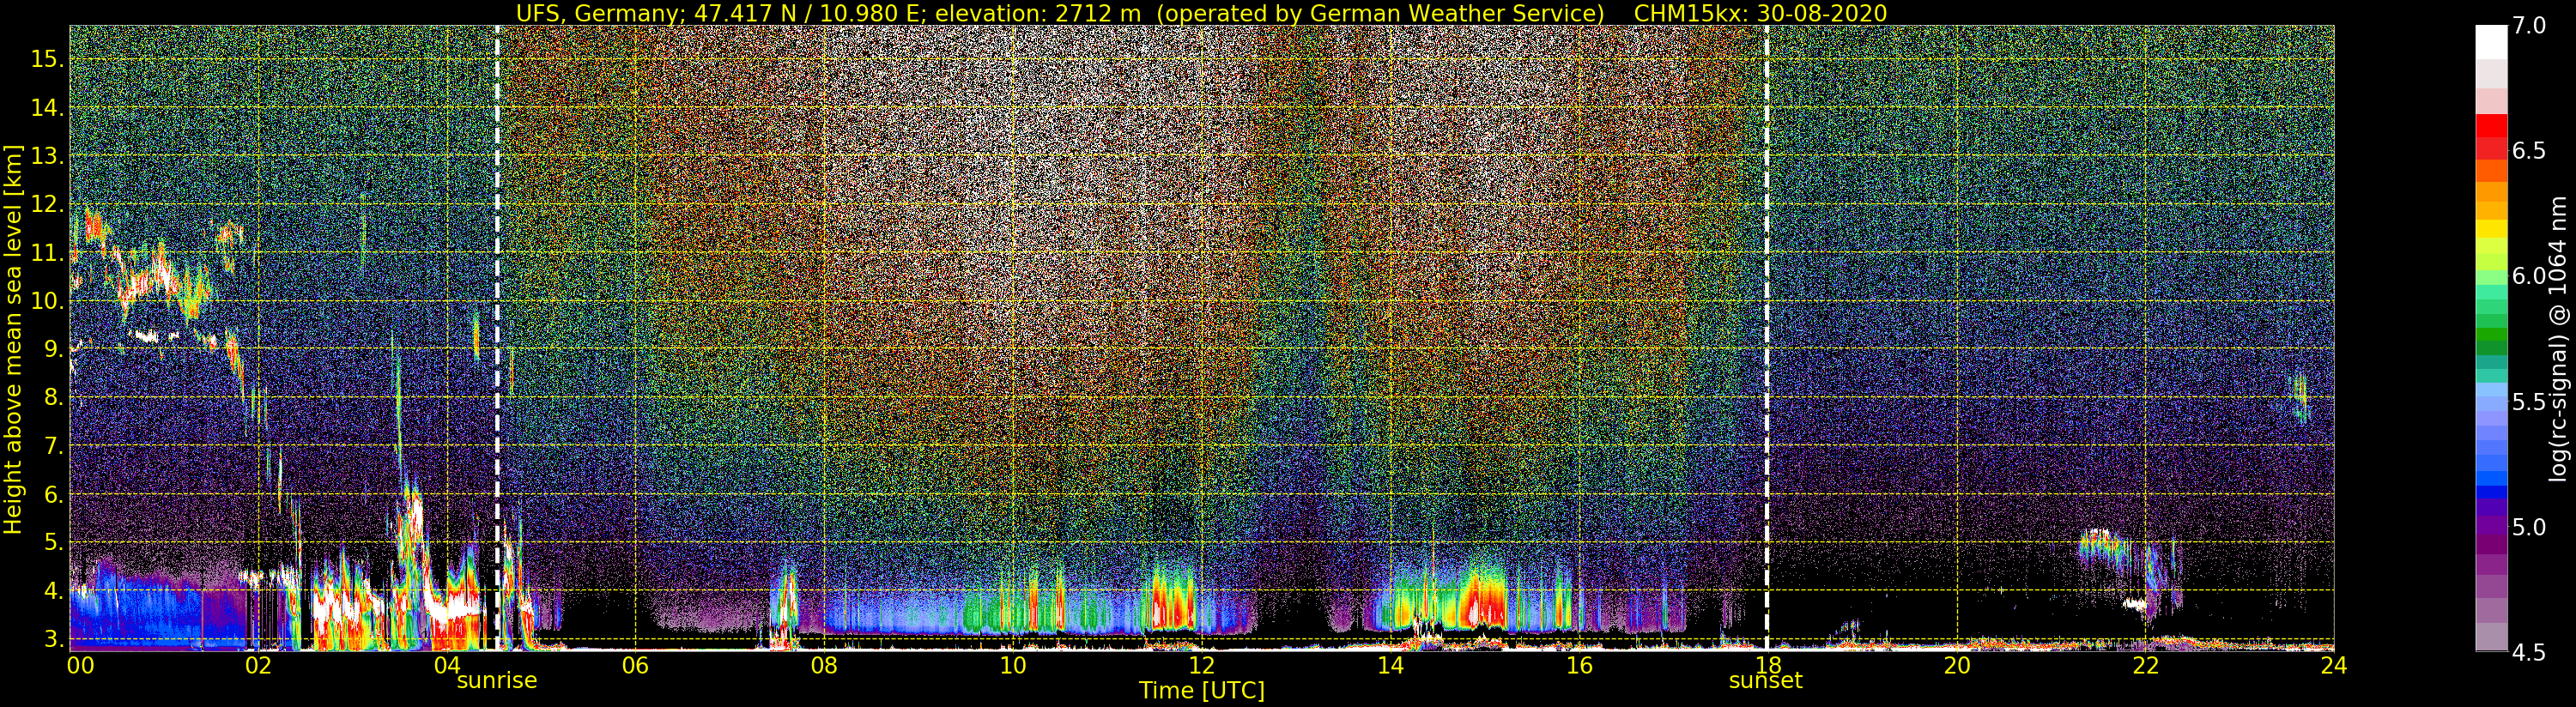This screenshot has width=2576, height=707.
Task: Click height tick label '3.'
Action: (x=54, y=638)
